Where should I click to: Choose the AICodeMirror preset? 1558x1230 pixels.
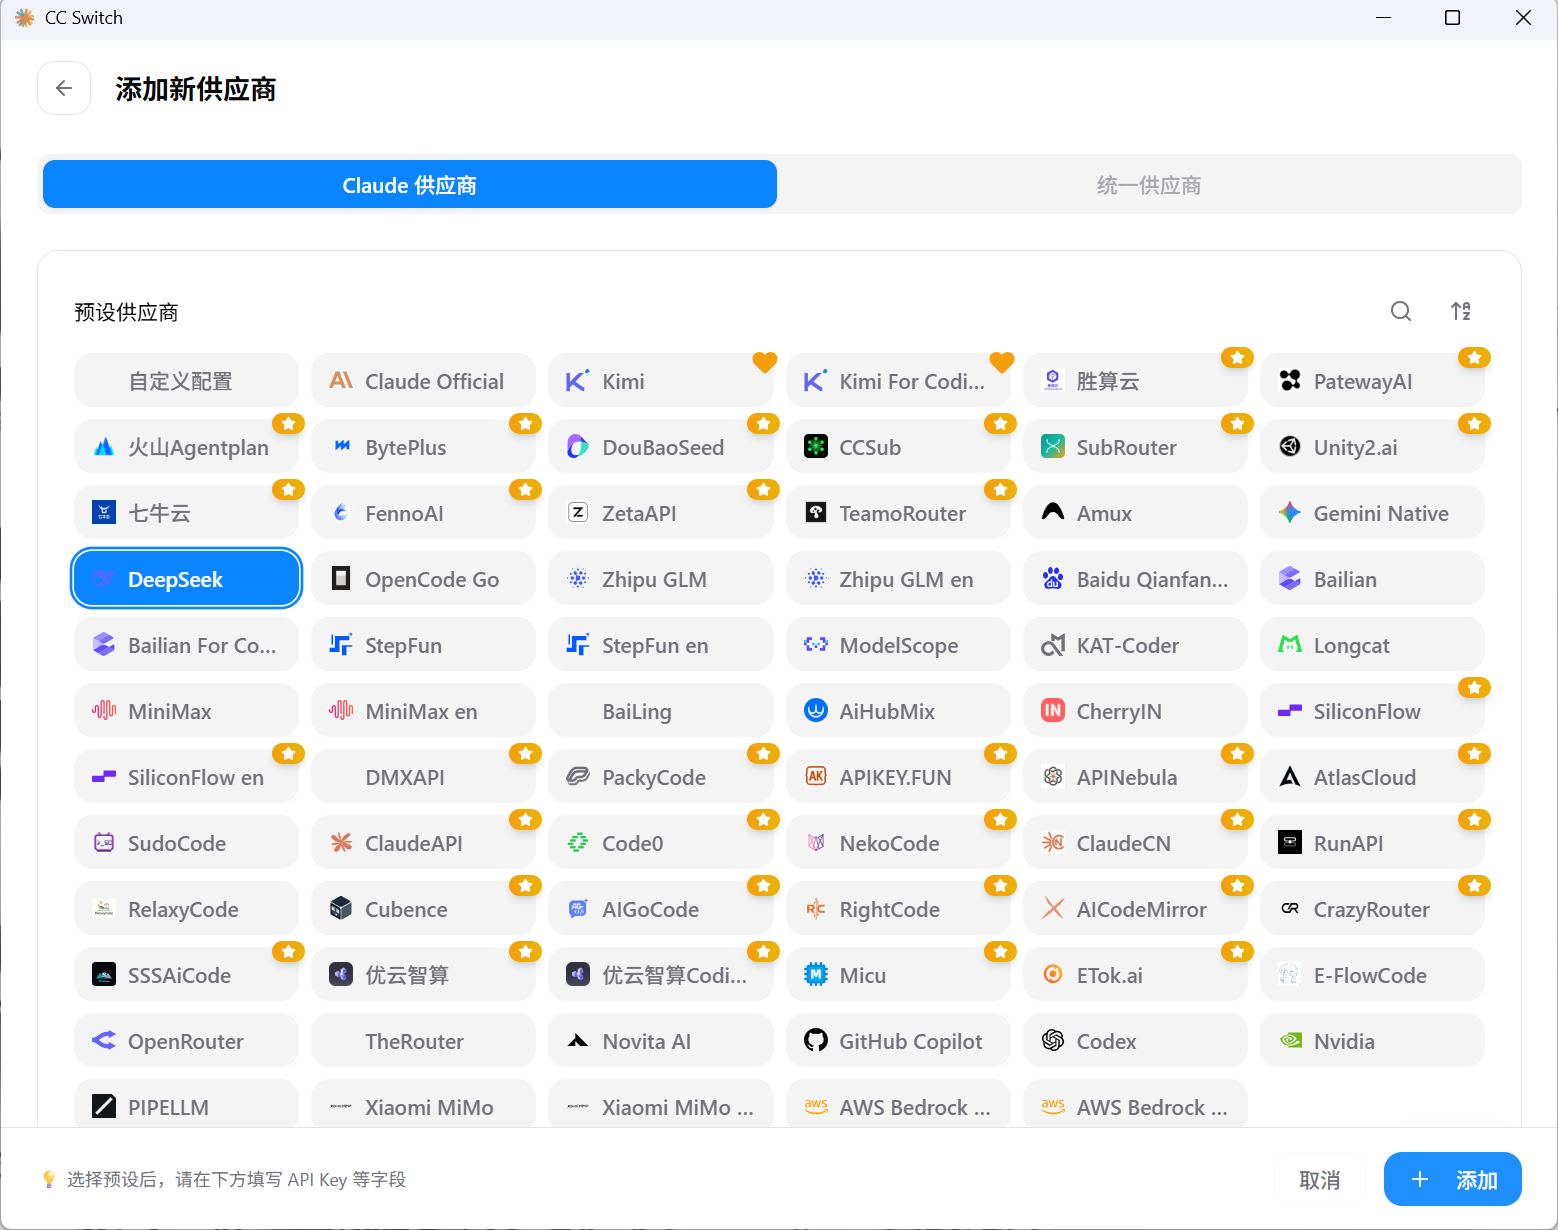(1135, 909)
